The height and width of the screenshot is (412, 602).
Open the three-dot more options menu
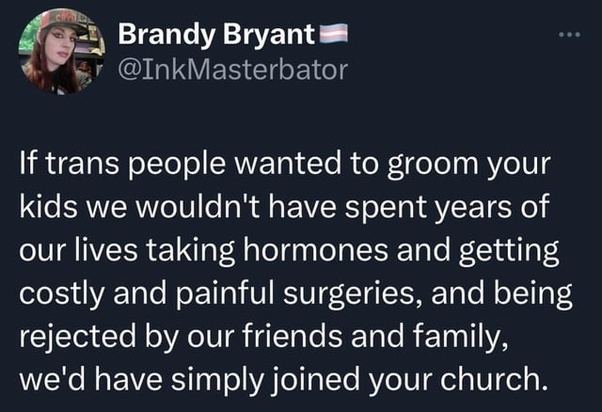(570, 35)
